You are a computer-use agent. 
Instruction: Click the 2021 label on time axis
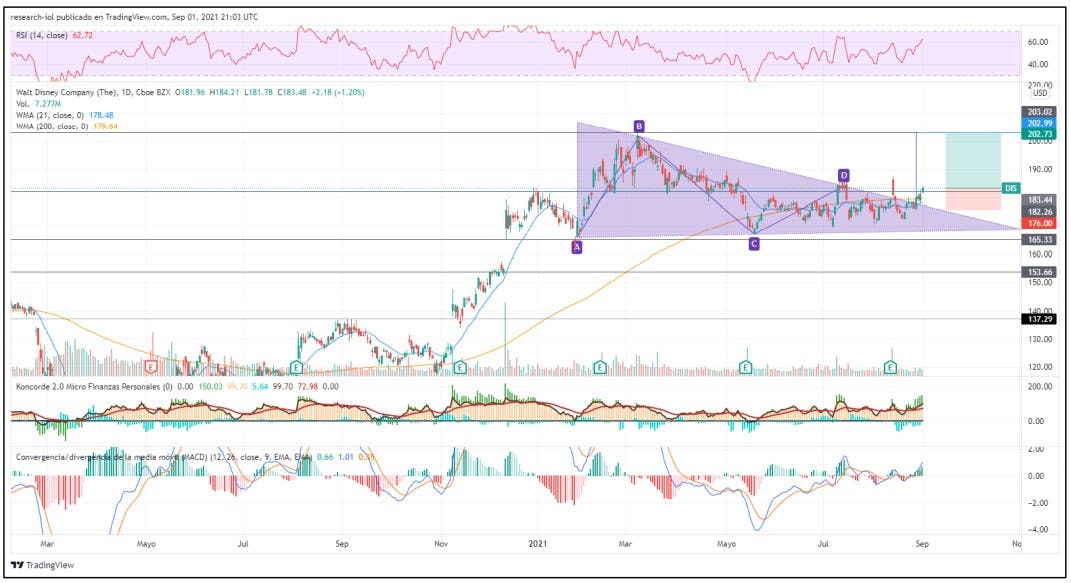click(538, 544)
